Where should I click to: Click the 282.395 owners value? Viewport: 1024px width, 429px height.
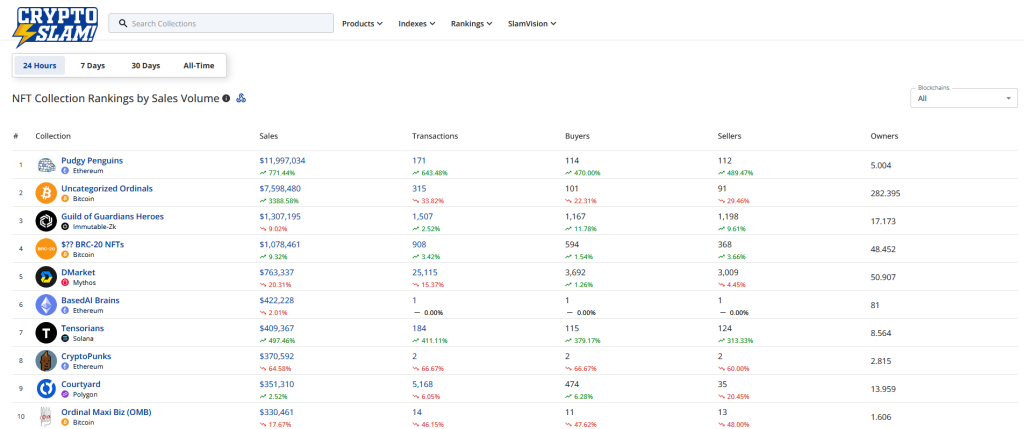tap(886, 193)
